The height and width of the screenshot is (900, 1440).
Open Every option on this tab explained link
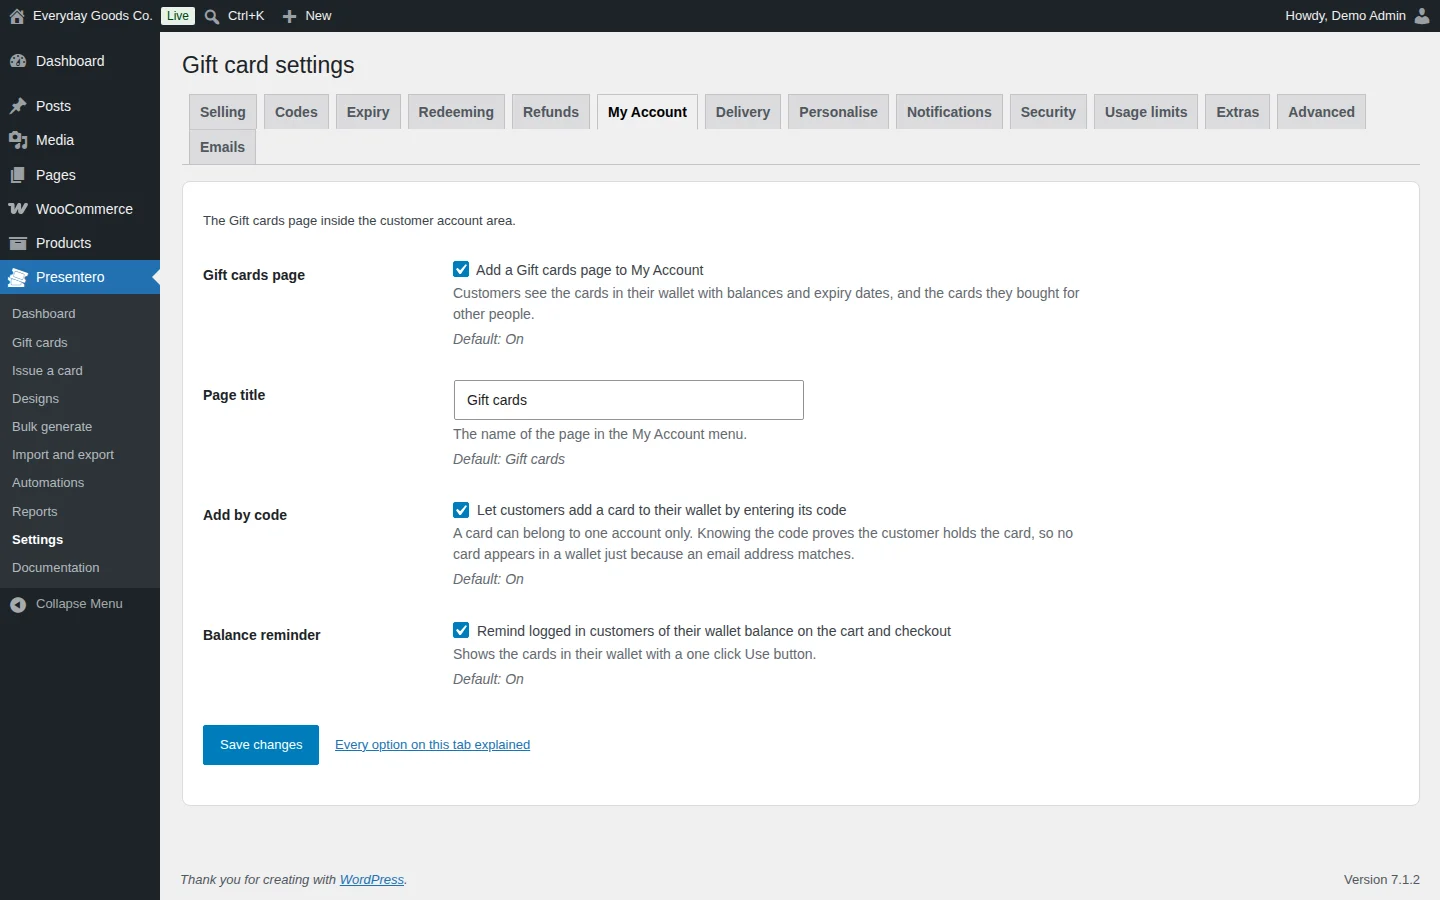[x=433, y=745]
